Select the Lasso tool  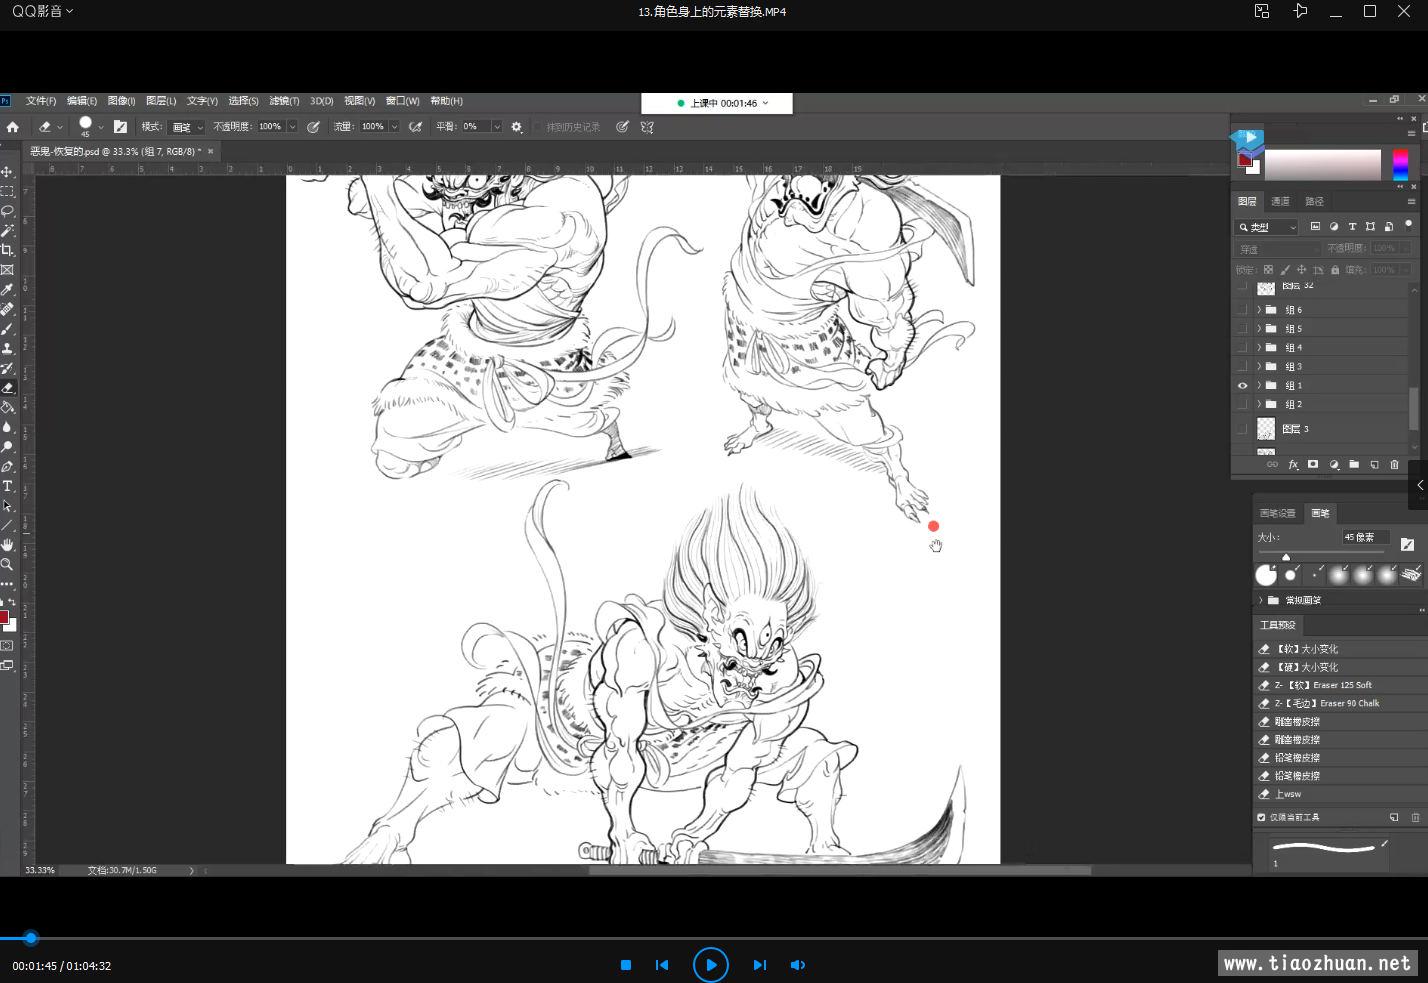tap(7, 211)
